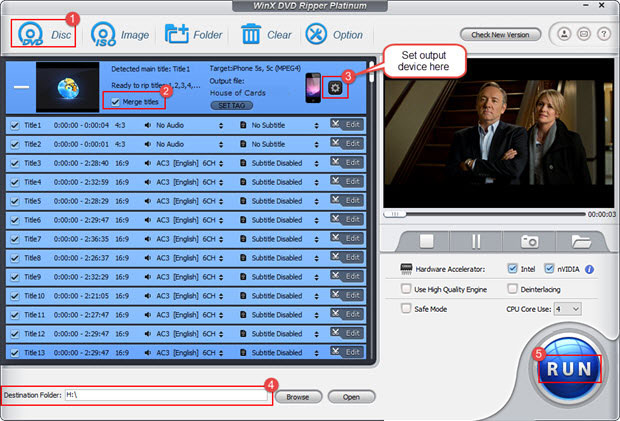Open the destination folder
The height and width of the screenshot is (421, 620).
coord(351,397)
